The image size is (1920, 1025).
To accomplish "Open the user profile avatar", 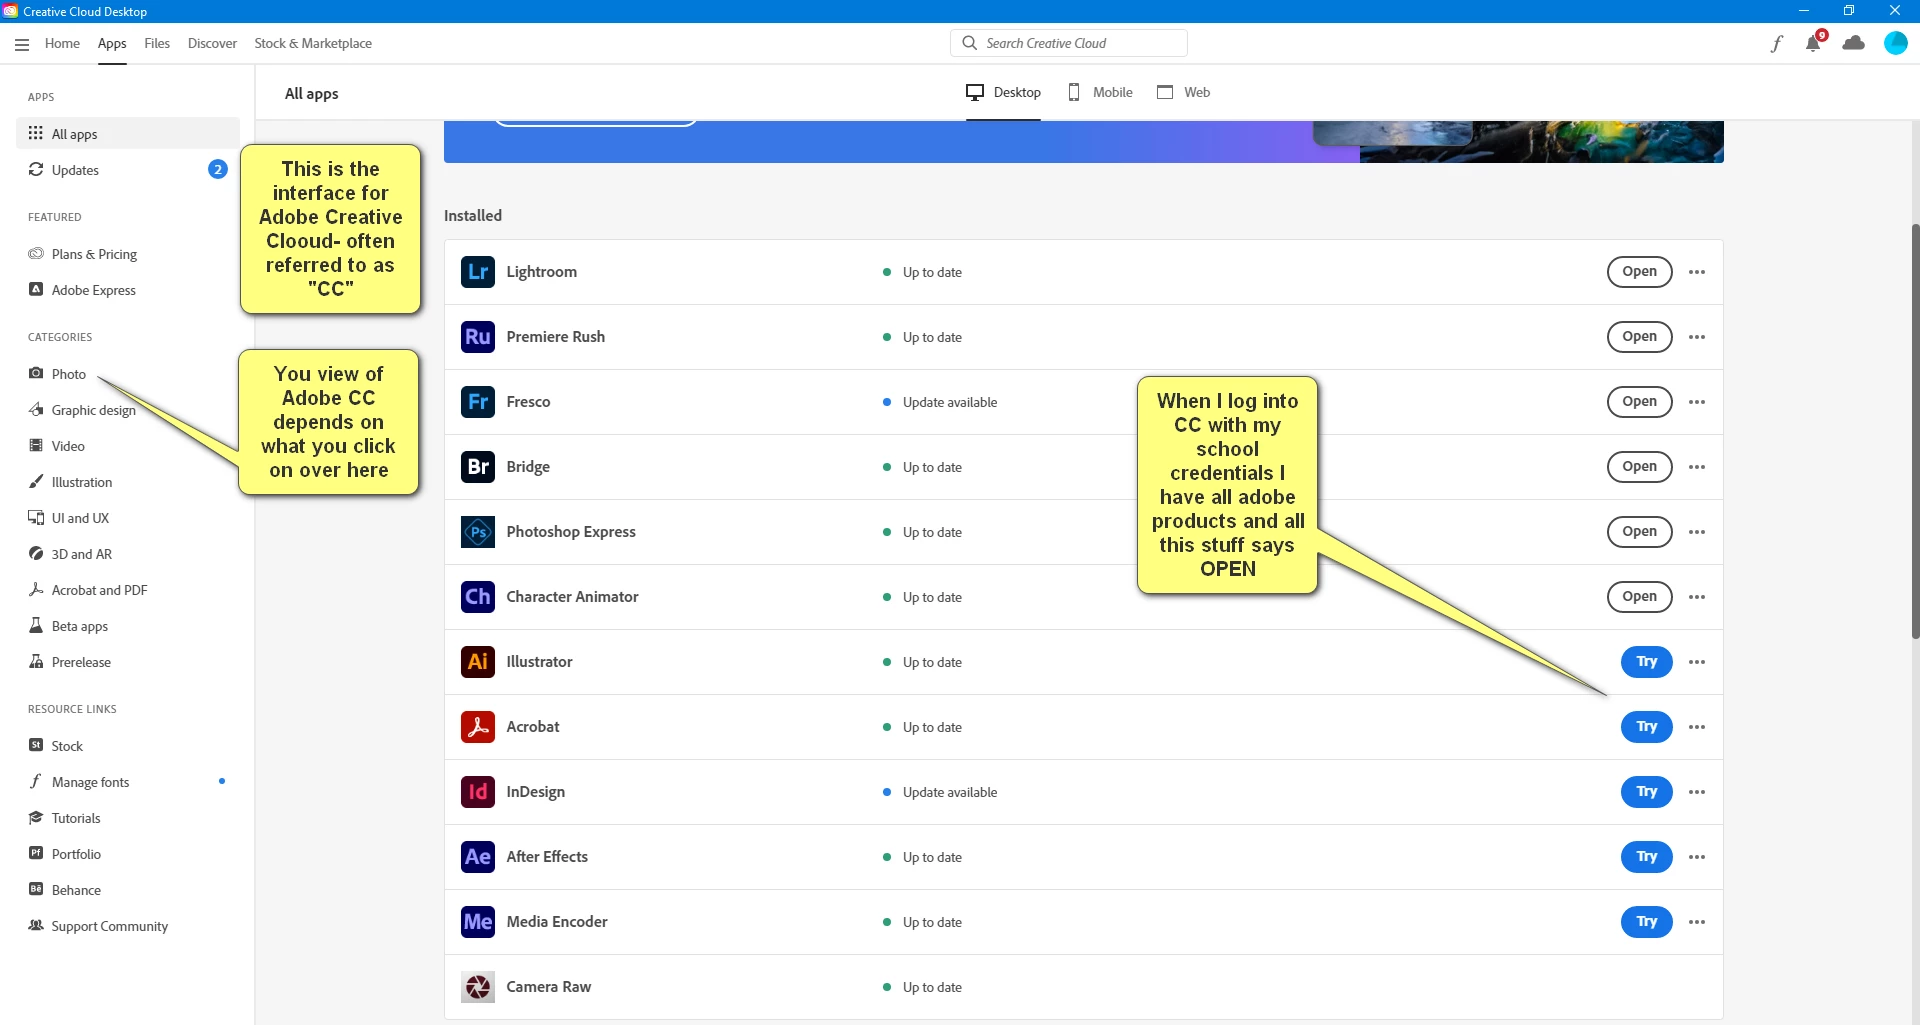I will click(x=1895, y=43).
